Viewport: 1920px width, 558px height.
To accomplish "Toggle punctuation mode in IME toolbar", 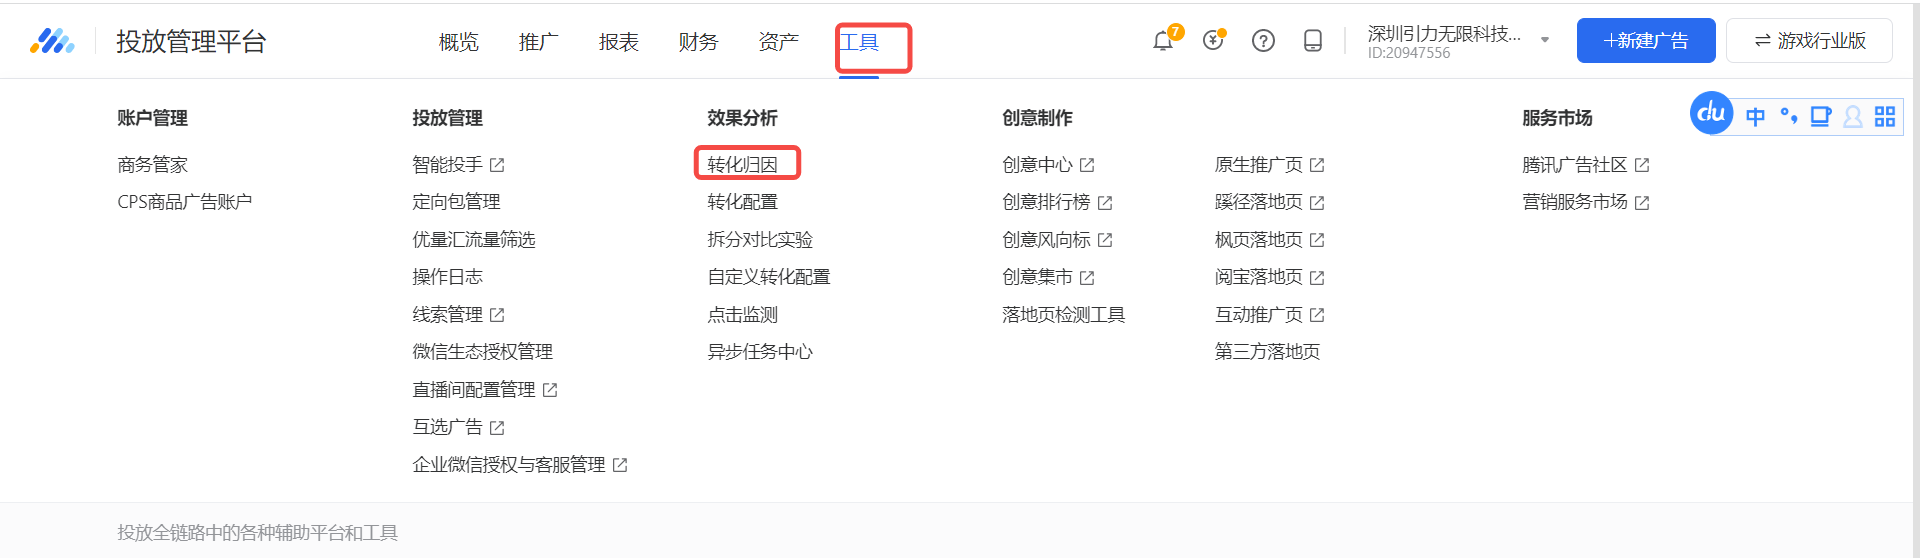I will (1788, 117).
